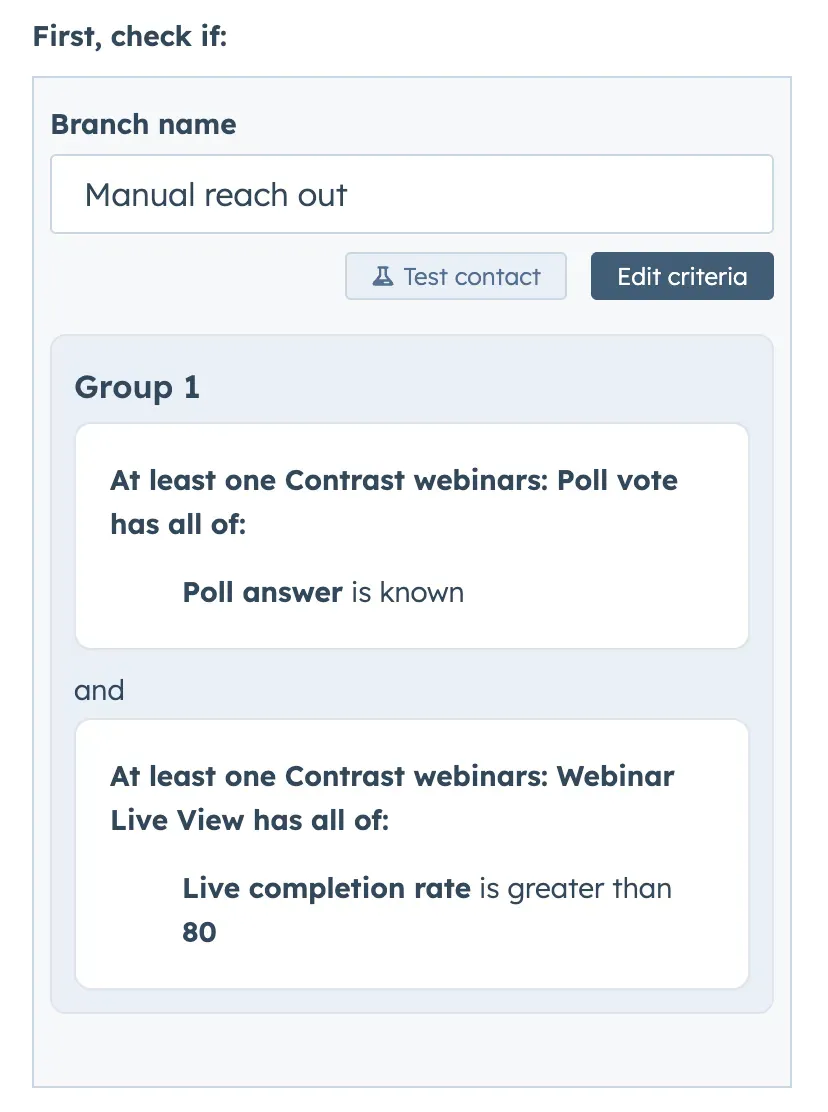828x1112 pixels.
Task: Click the Test contact button
Action: coord(455,275)
